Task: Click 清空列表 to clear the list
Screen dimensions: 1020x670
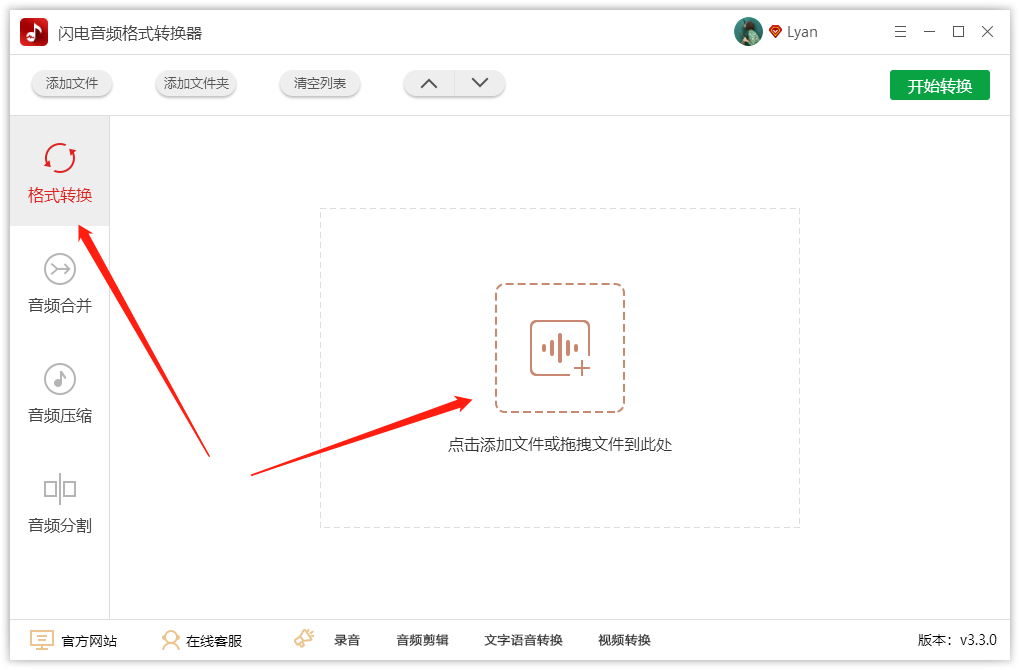Action: point(320,84)
